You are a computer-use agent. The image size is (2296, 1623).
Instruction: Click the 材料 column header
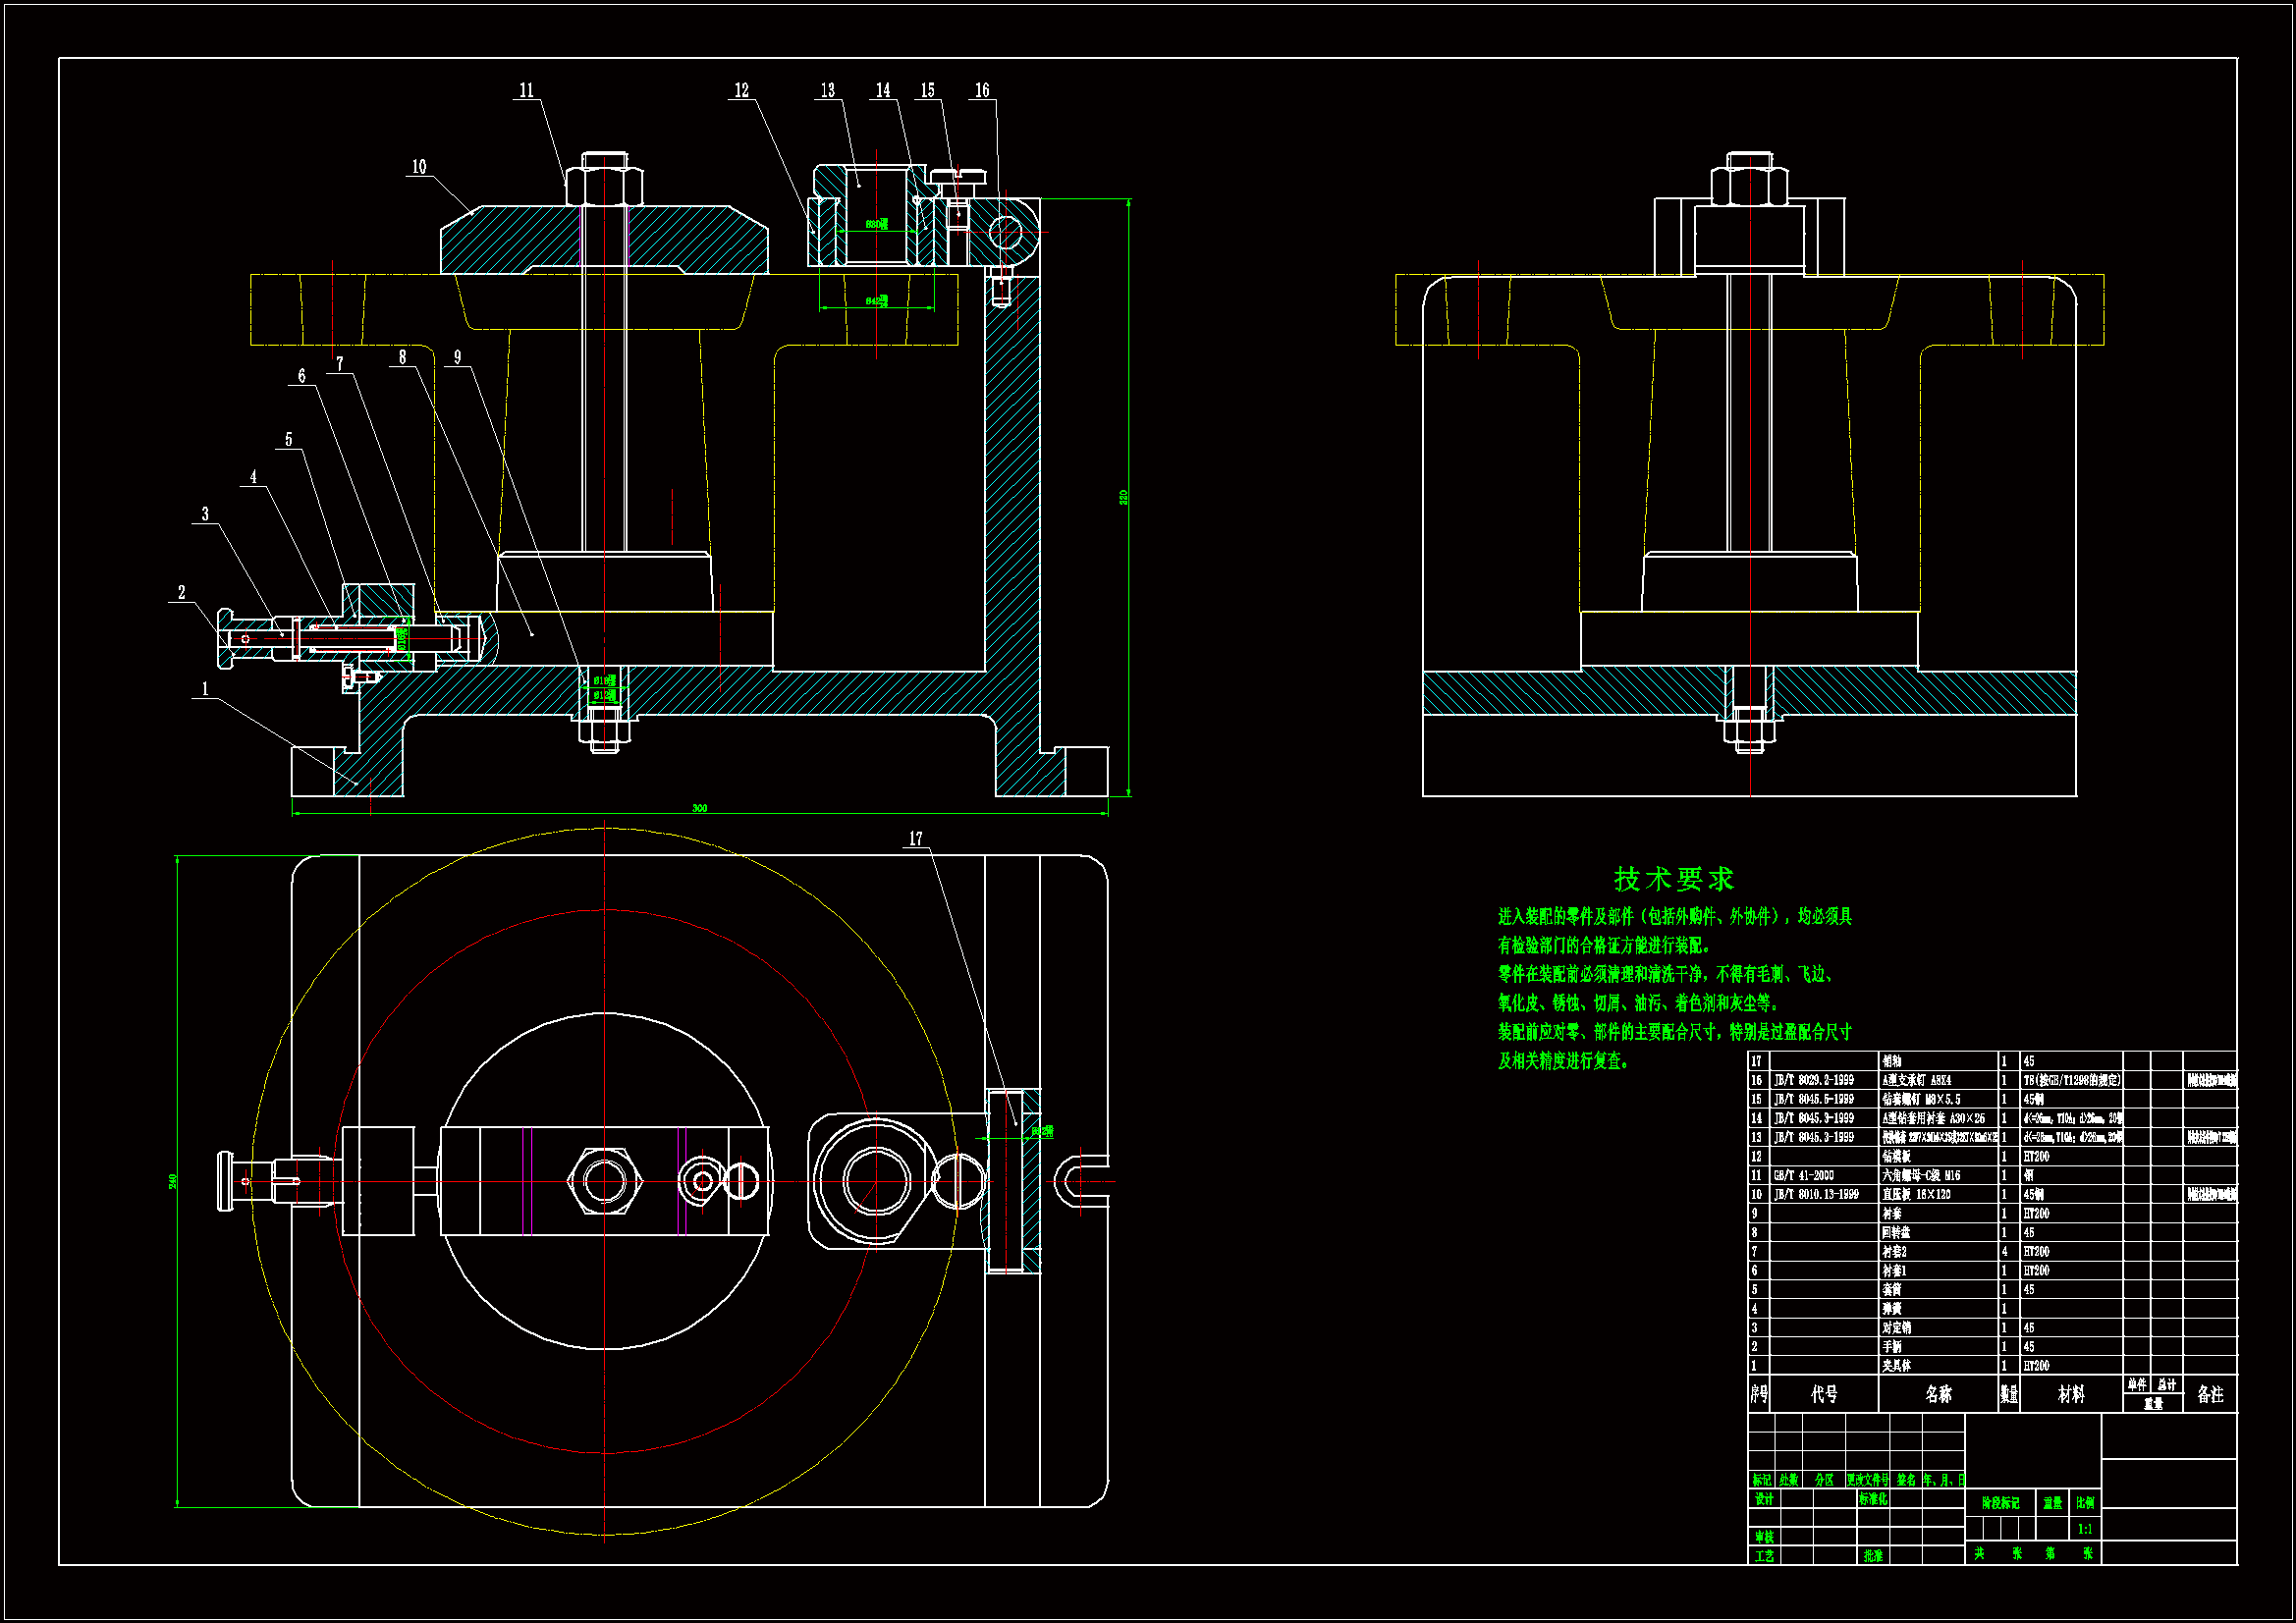2071,1394
